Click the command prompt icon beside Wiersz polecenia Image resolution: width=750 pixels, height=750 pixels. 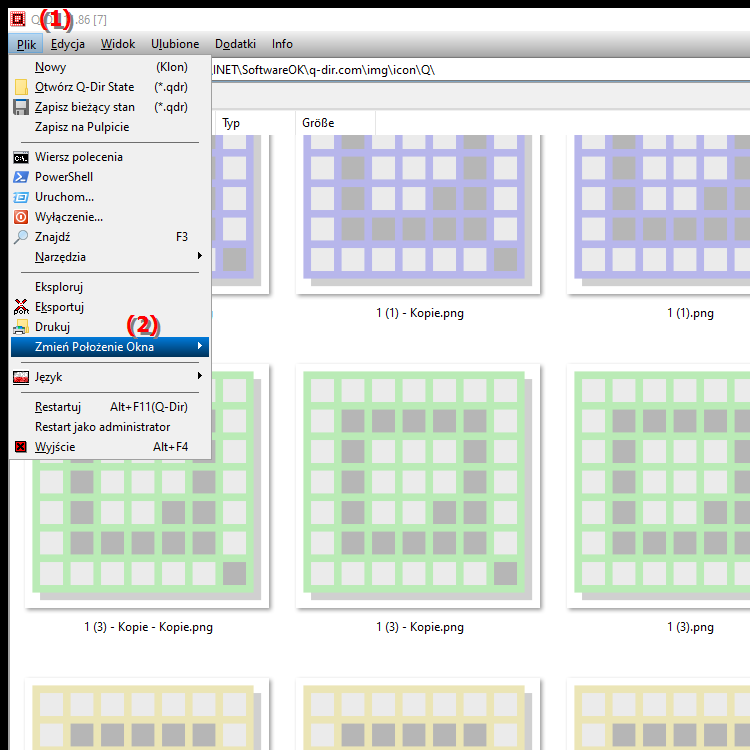tap(21, 157)
